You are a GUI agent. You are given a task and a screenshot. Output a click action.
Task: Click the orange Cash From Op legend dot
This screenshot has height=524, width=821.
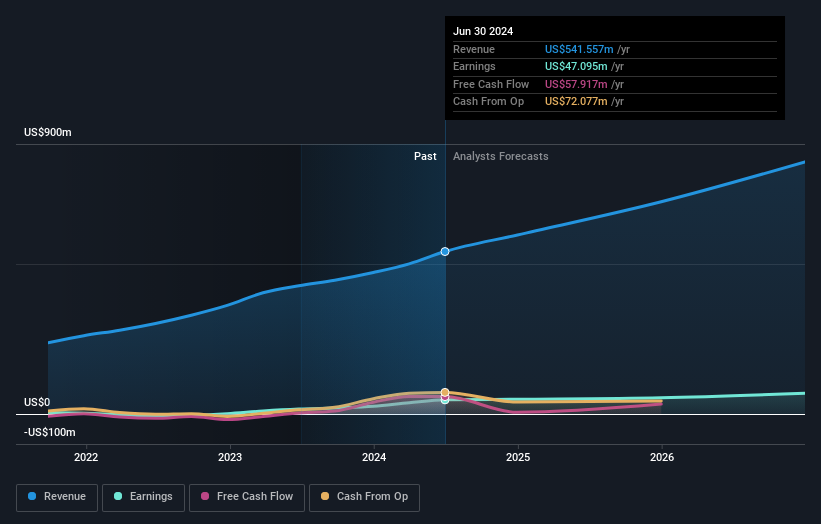[325, 496]
